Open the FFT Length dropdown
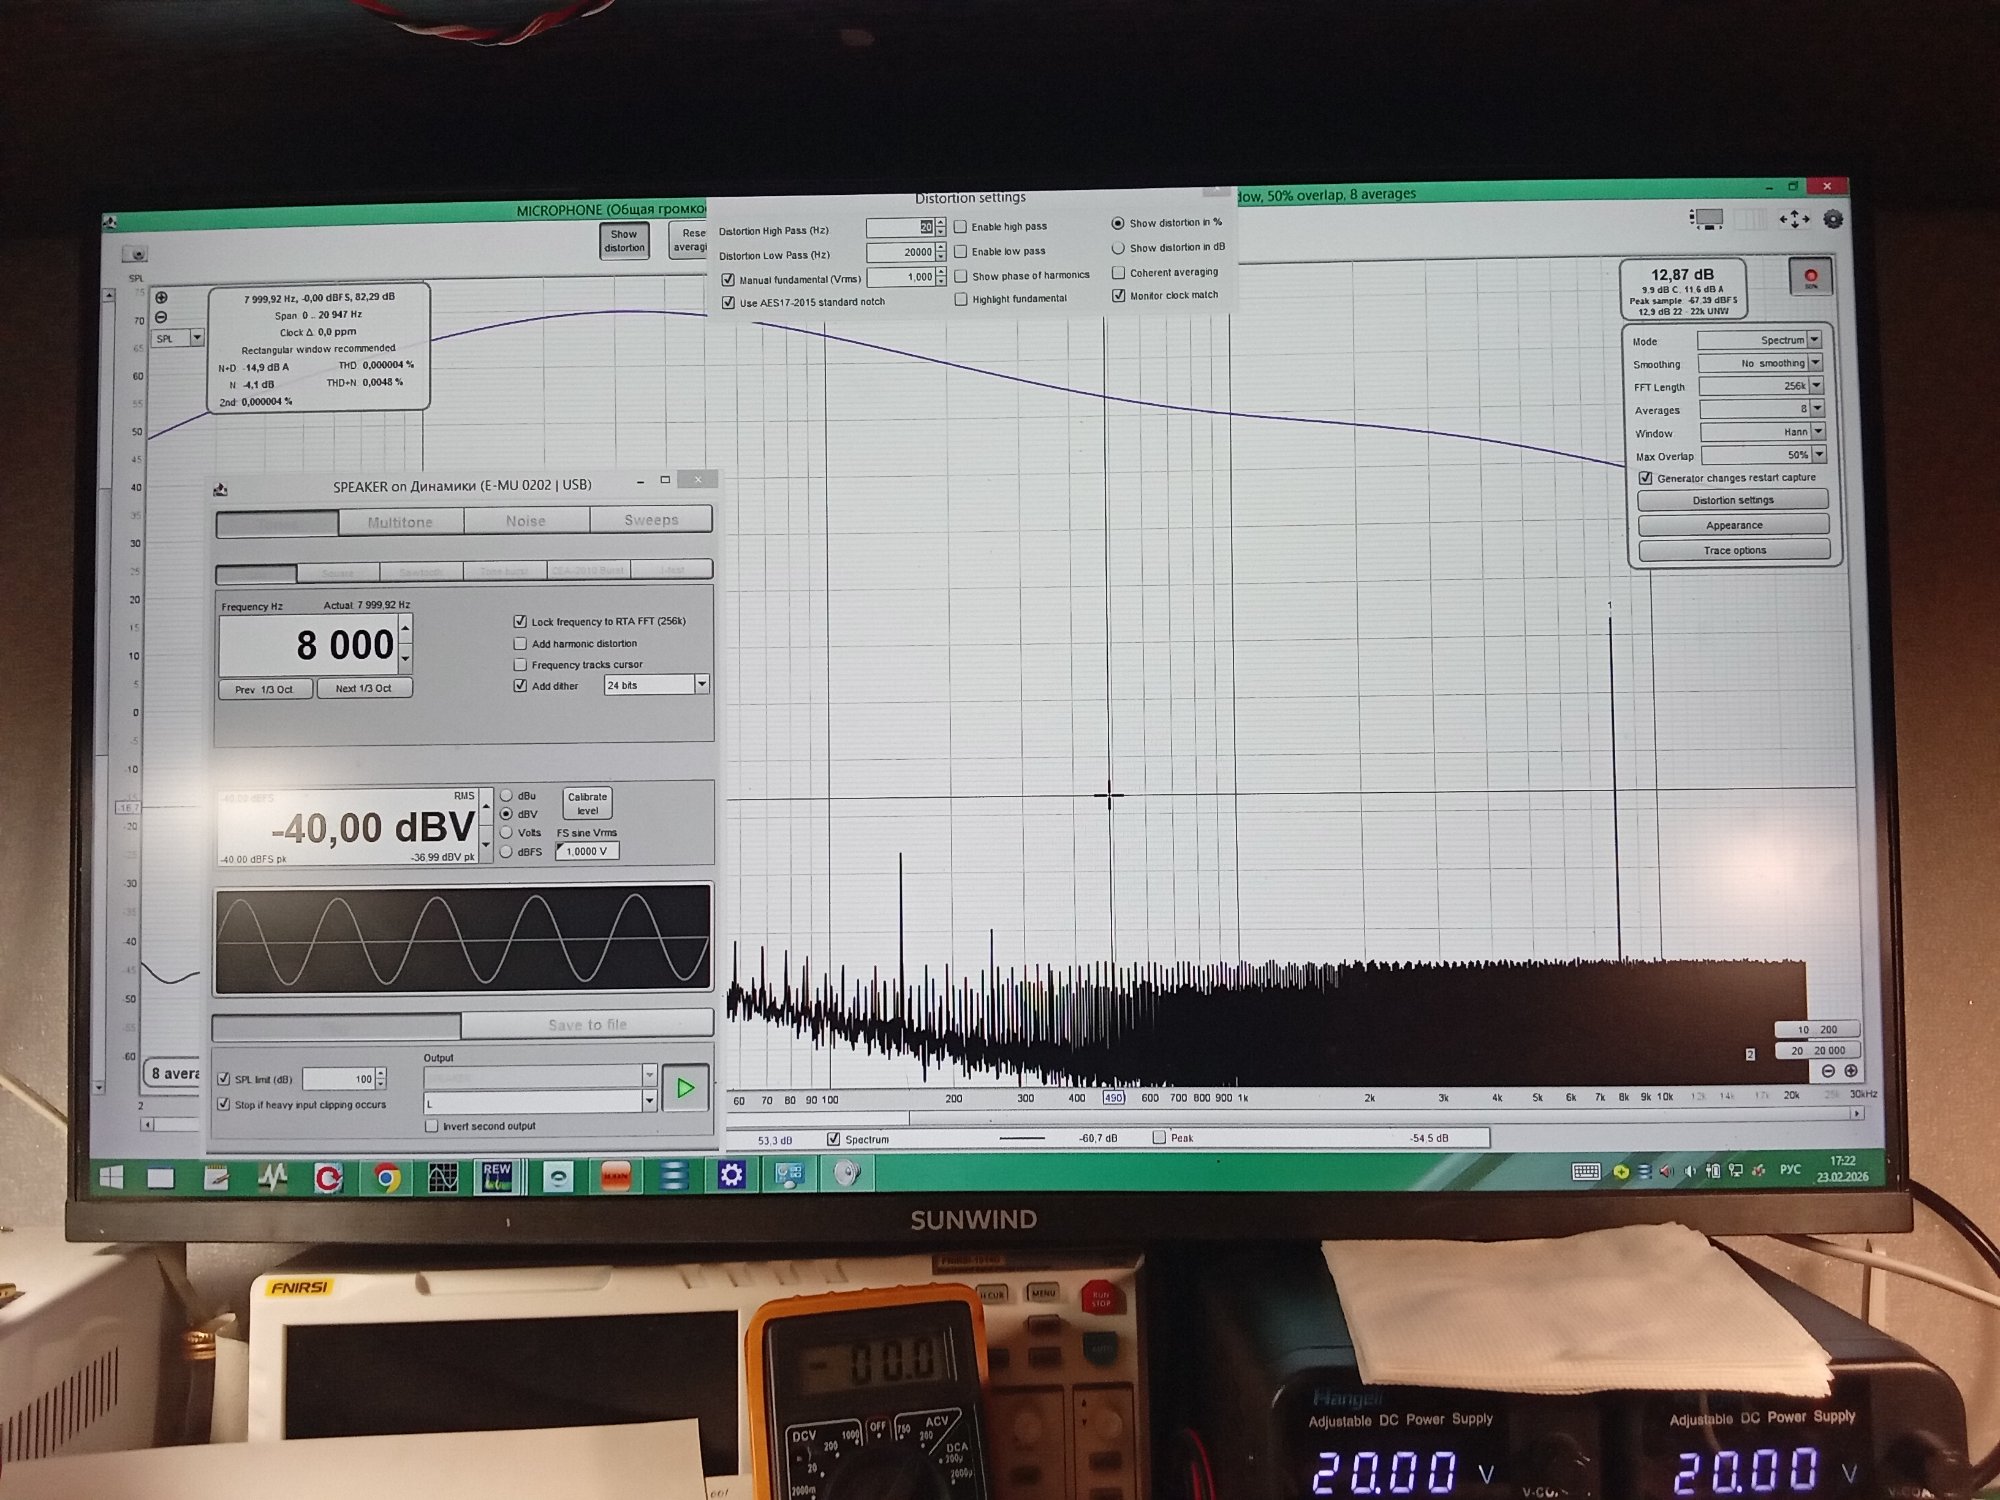The height and width of the screenshot is (1500, 2000). (1816, 386)
